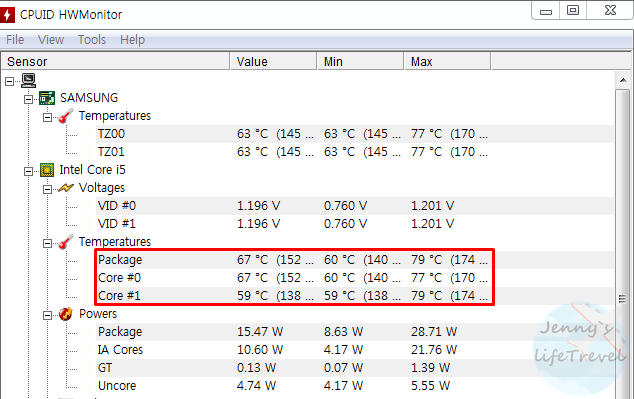Click the Intel Core i5 CPU chip icon
The width and height of the screenshot is (634, 399).
point(47,170)
